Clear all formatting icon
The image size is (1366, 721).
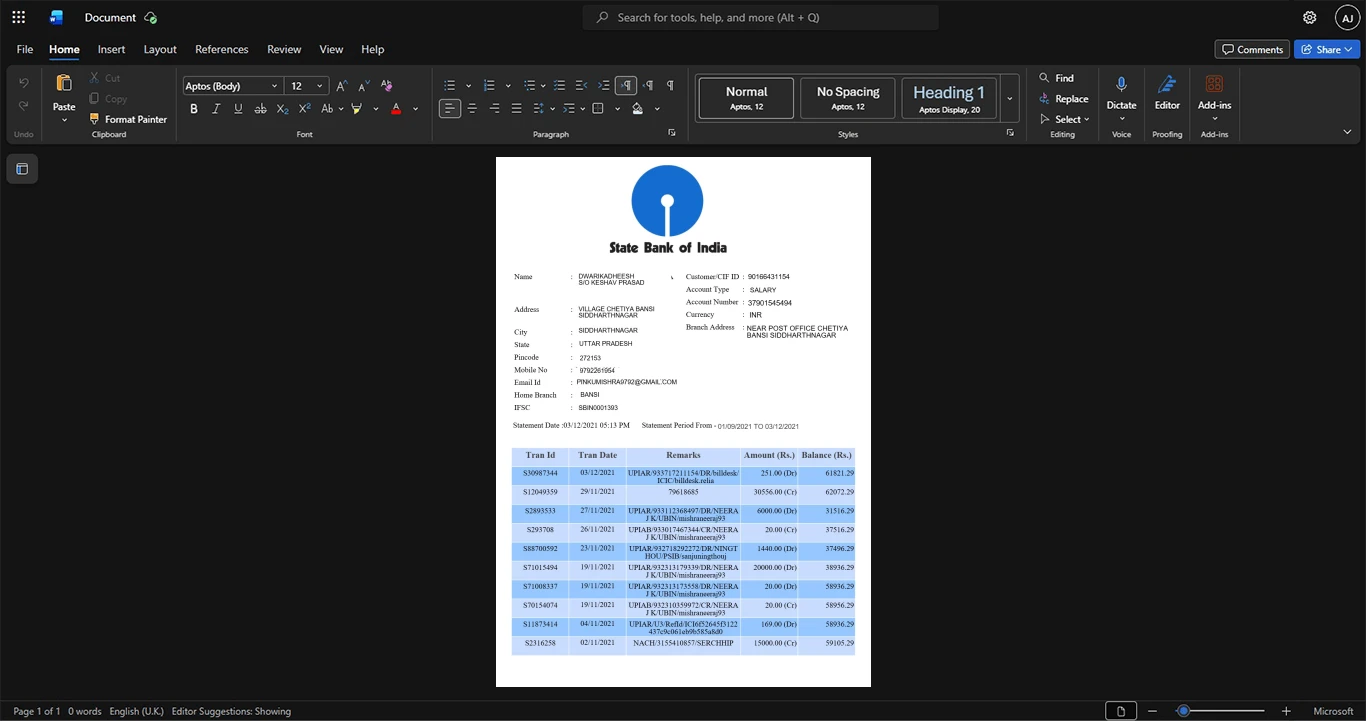tap(387, 86)
